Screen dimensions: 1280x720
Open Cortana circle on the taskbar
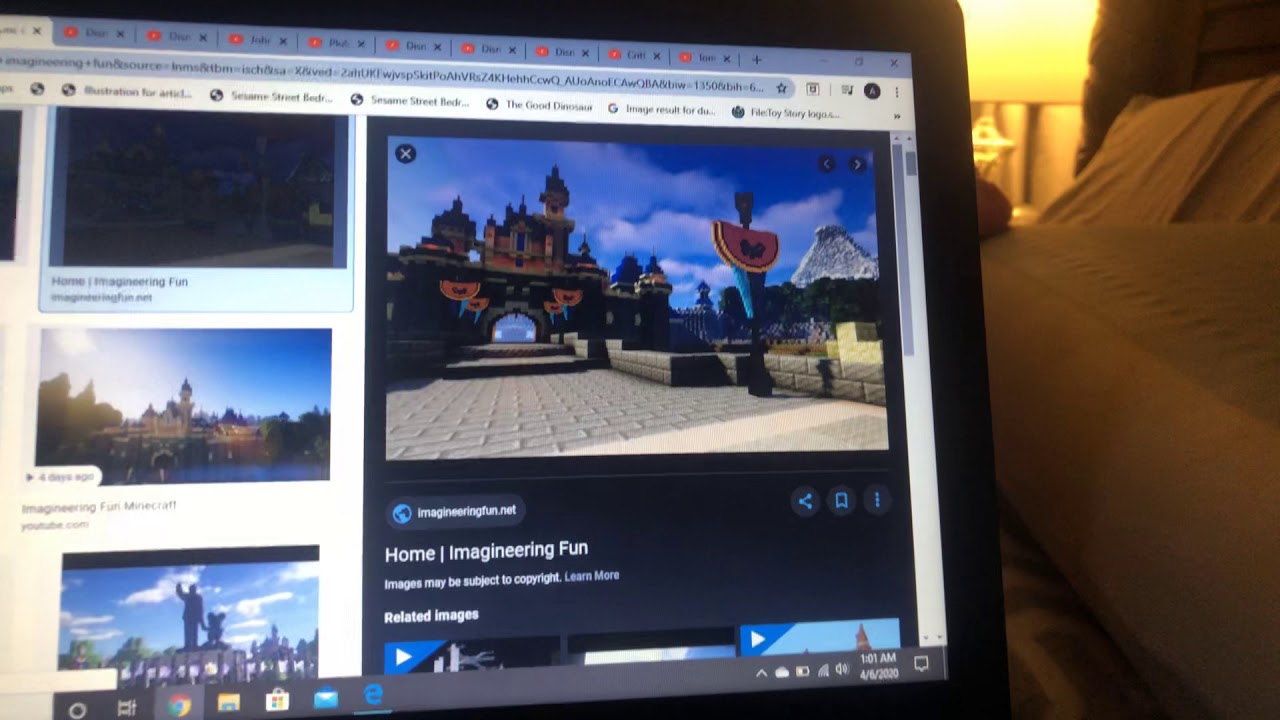(x=76, y=710)
